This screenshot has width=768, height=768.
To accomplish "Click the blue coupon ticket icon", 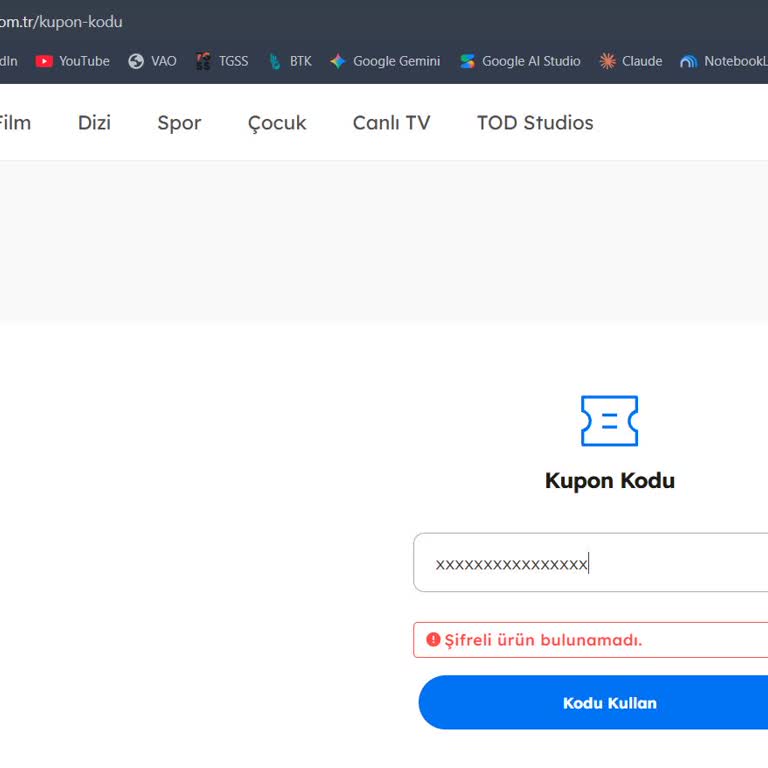I will [609, 421].
